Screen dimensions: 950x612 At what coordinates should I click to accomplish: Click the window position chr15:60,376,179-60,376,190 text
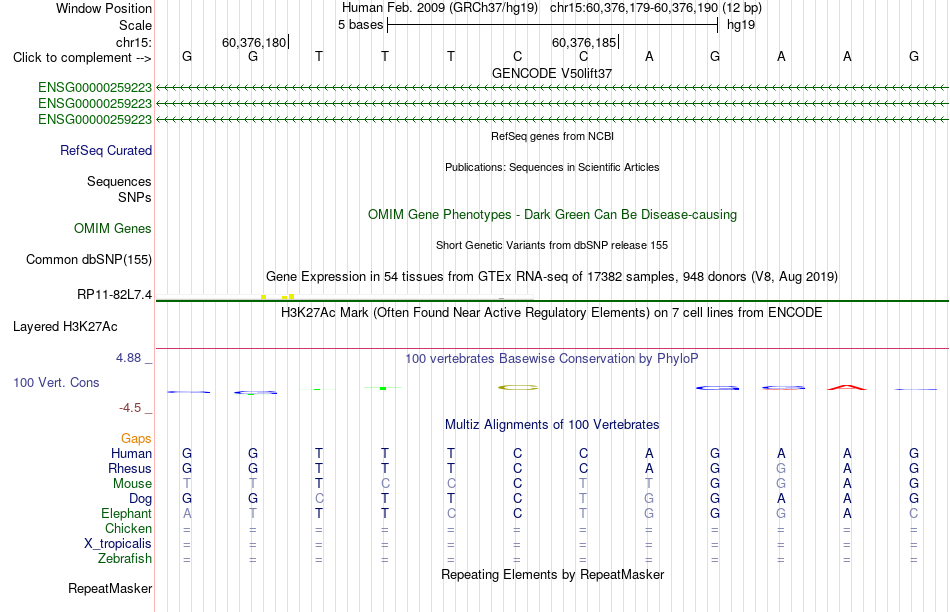pyautogui.click(x=634, y=8)
